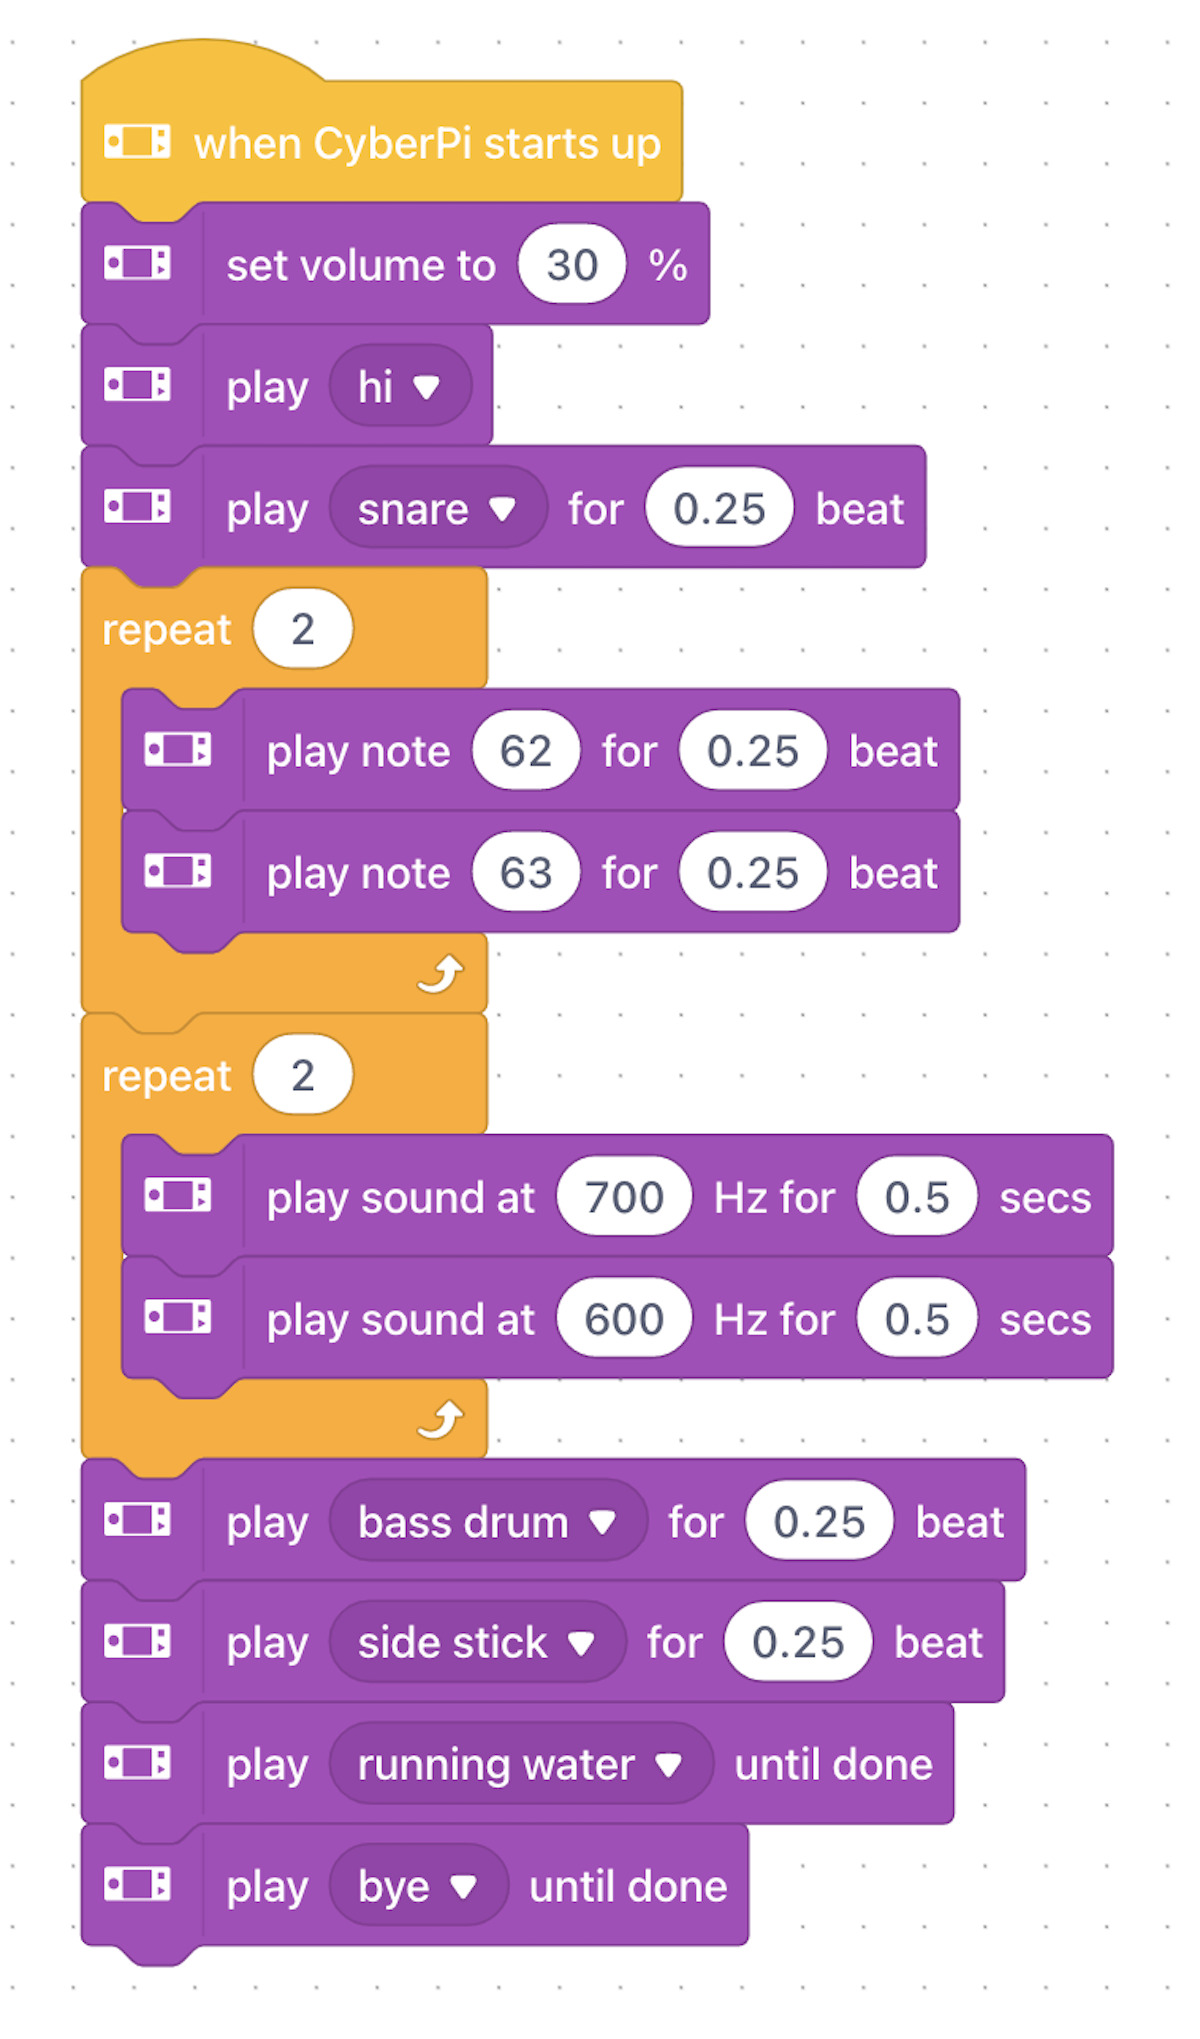Click CyberPi icon on 'set volume to' block

(137, 263)
